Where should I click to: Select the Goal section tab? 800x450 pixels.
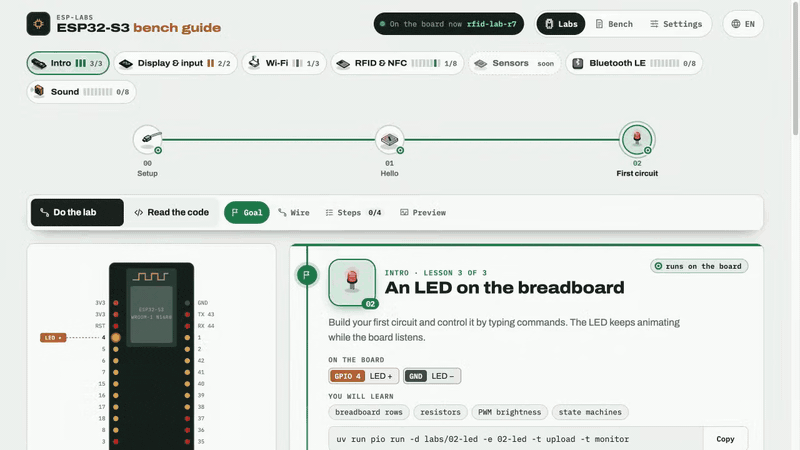[247, 212]
